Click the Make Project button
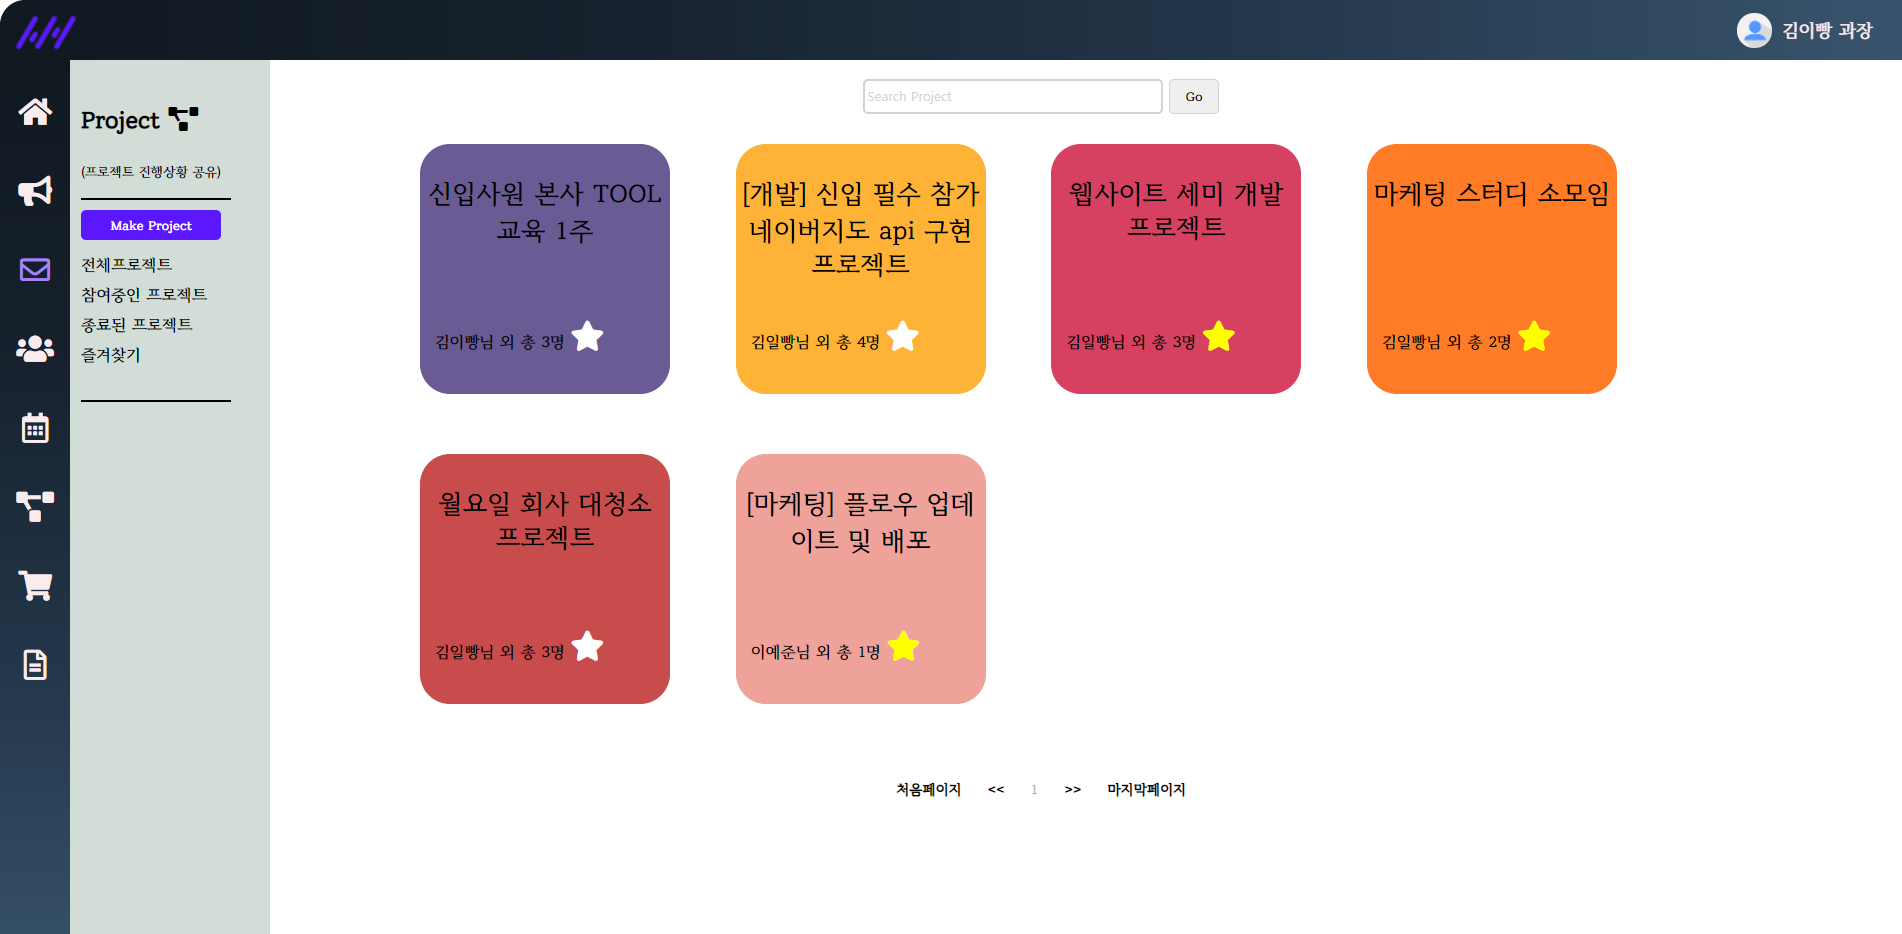This screenshot has height=934, width=1902. 151,225
